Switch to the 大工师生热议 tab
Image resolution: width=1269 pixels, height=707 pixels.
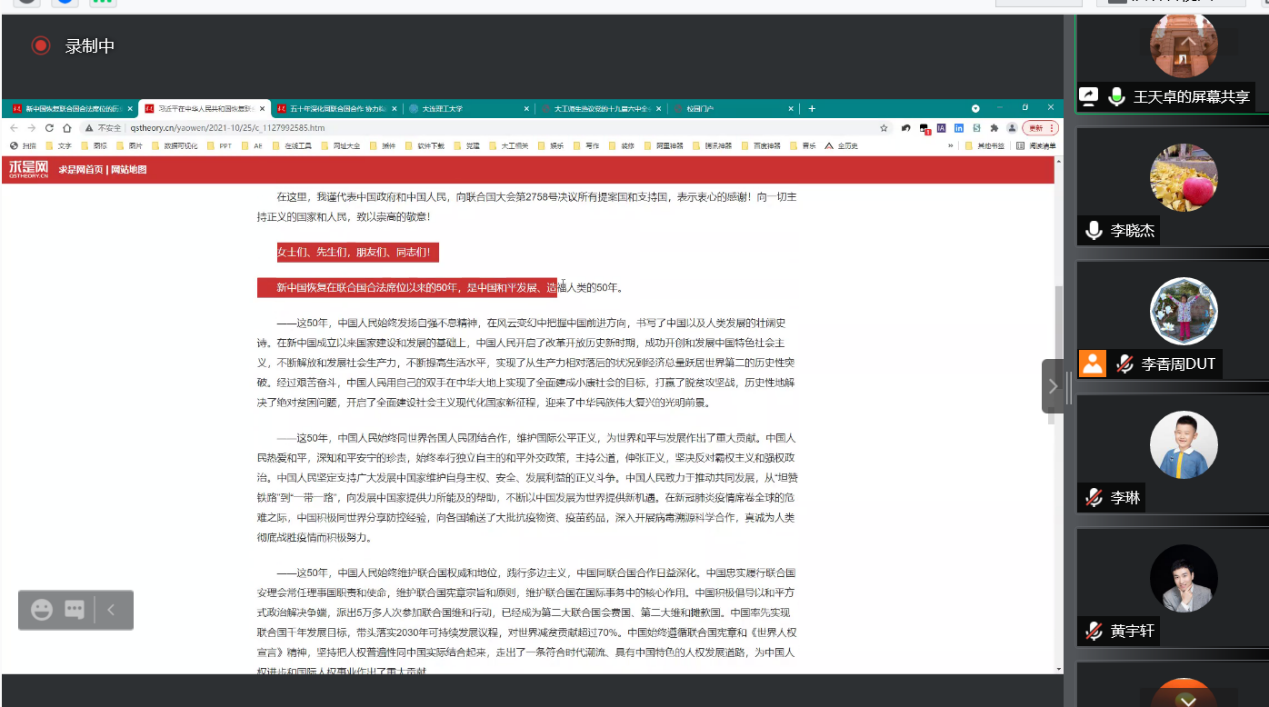[602, 108]
